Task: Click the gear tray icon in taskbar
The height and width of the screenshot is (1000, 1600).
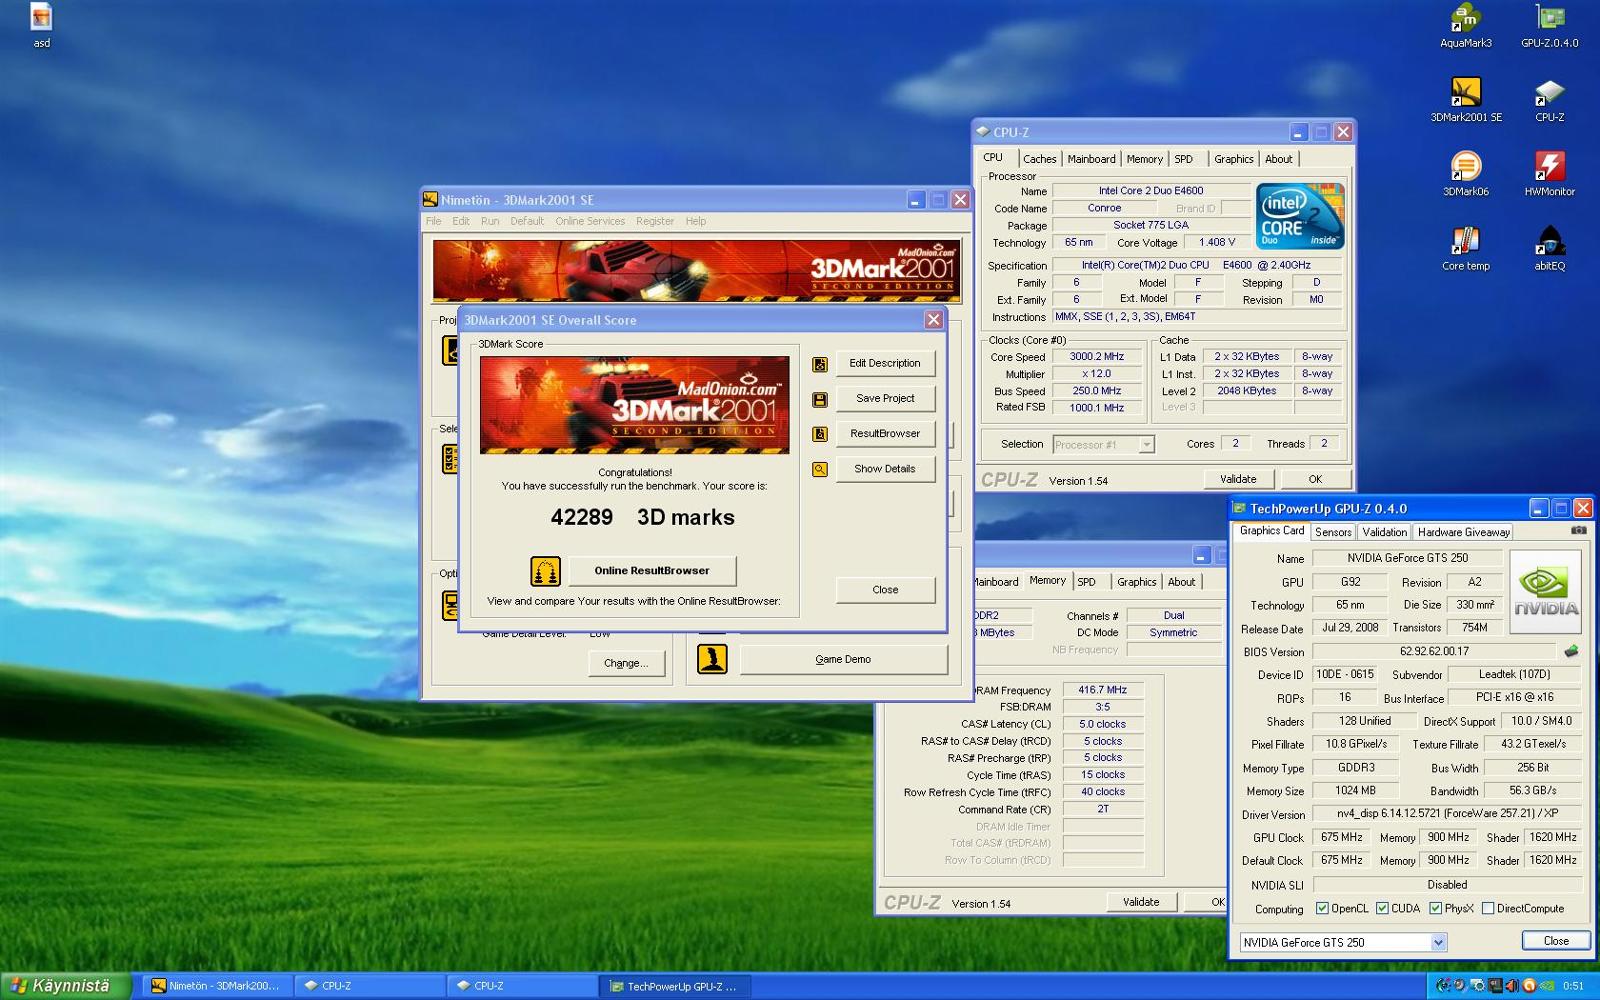Action: pyautogui.click(x=1478, y=985)
